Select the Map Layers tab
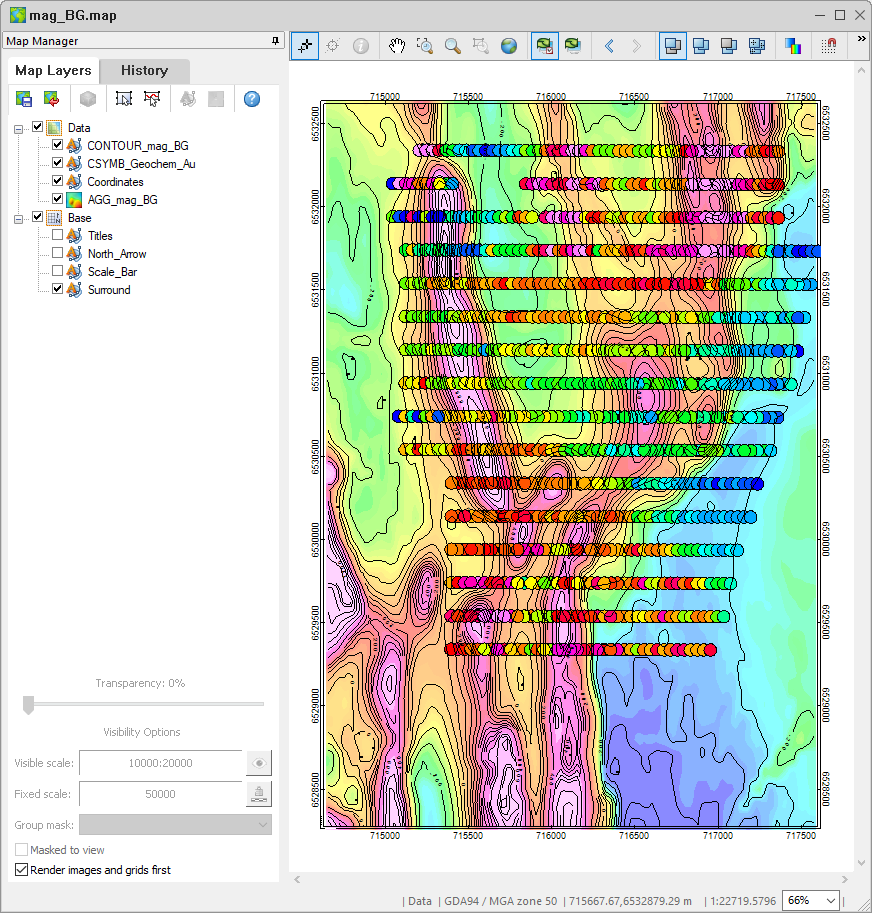Image resolution: width=872 pixels, height=913 pixels. coord(53,71)
